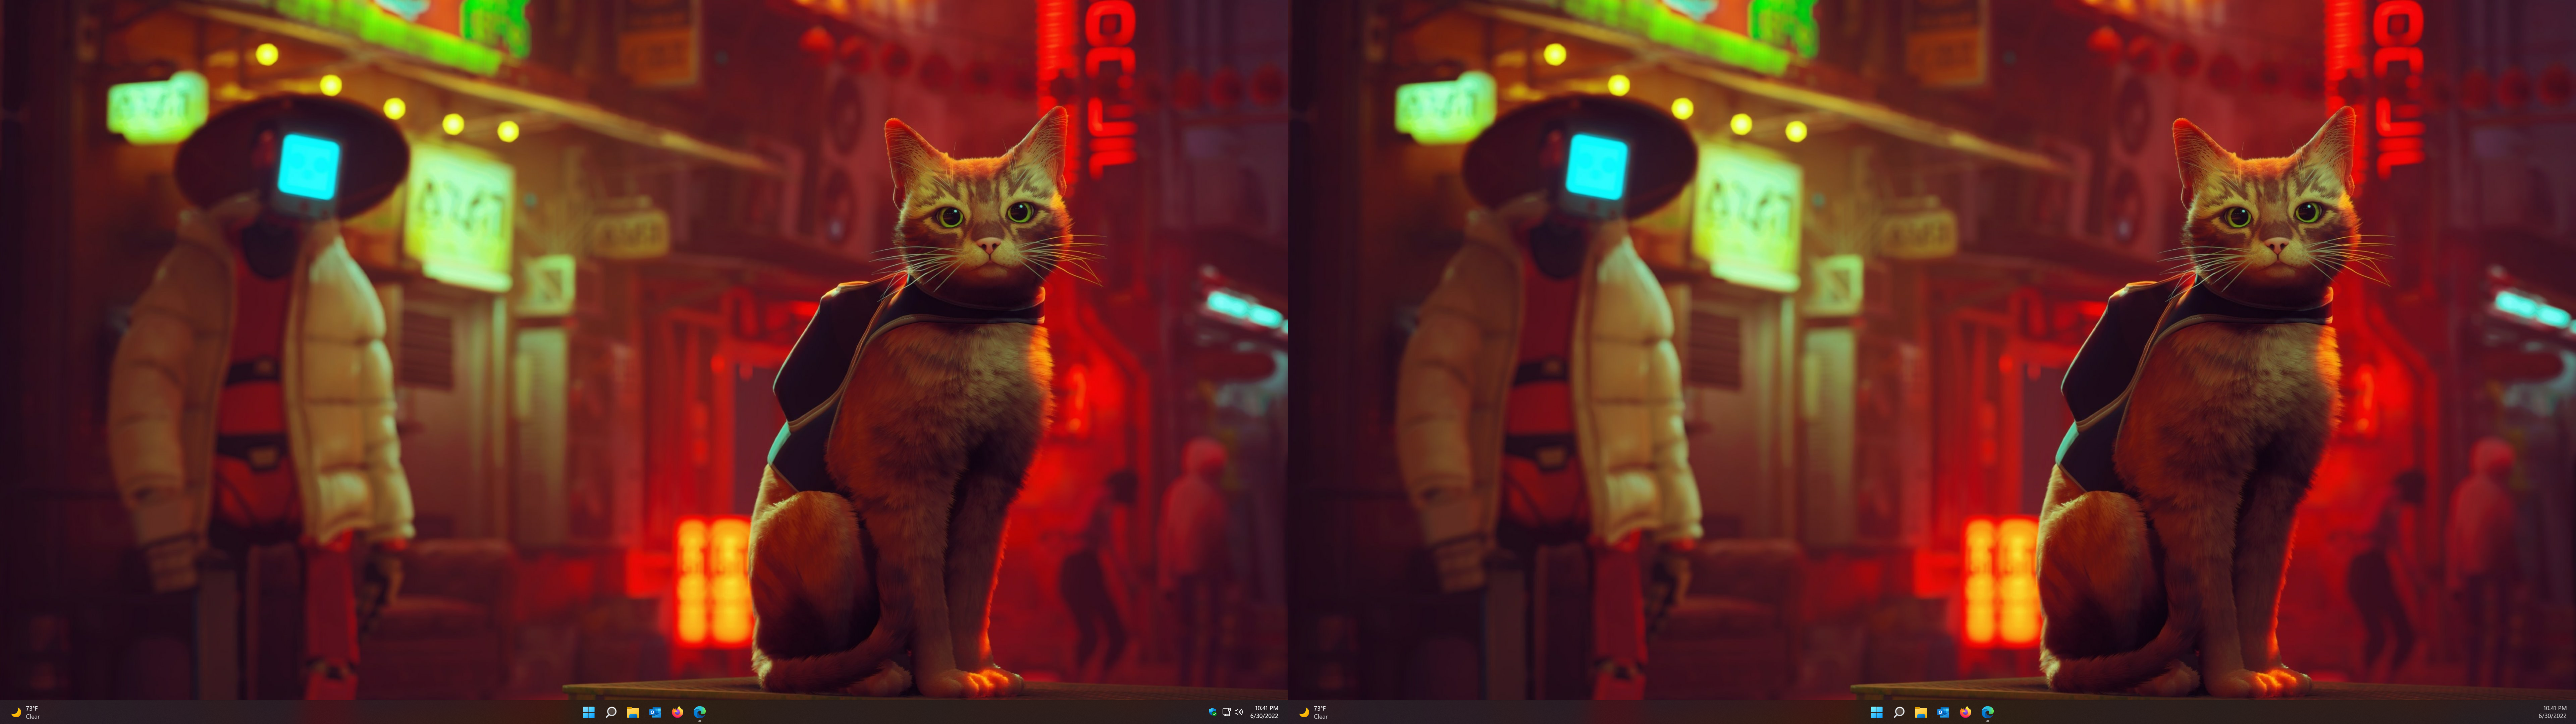Launch Outlook from left monitor taskbar
2576x724 pixels.
pyautogui.click(x=655, y=712)
